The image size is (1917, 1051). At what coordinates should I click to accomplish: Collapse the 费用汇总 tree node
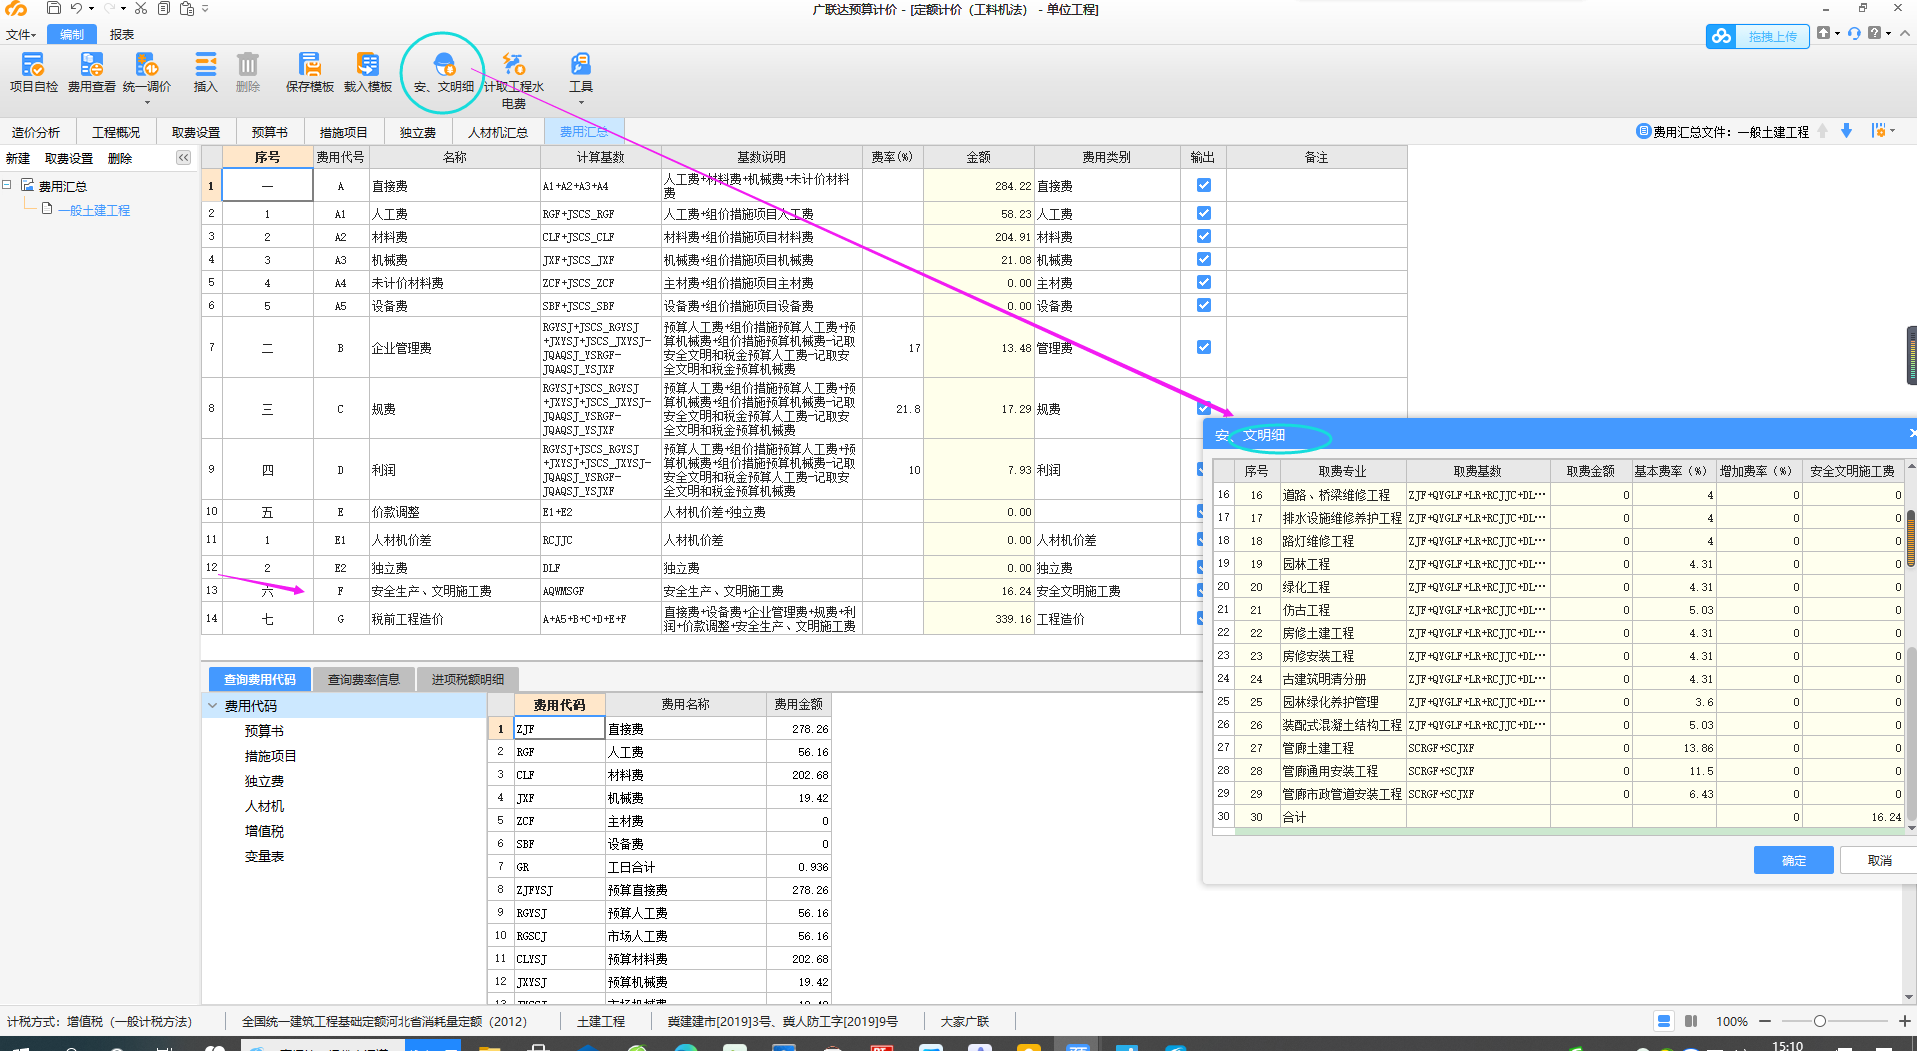pos(7,185)
